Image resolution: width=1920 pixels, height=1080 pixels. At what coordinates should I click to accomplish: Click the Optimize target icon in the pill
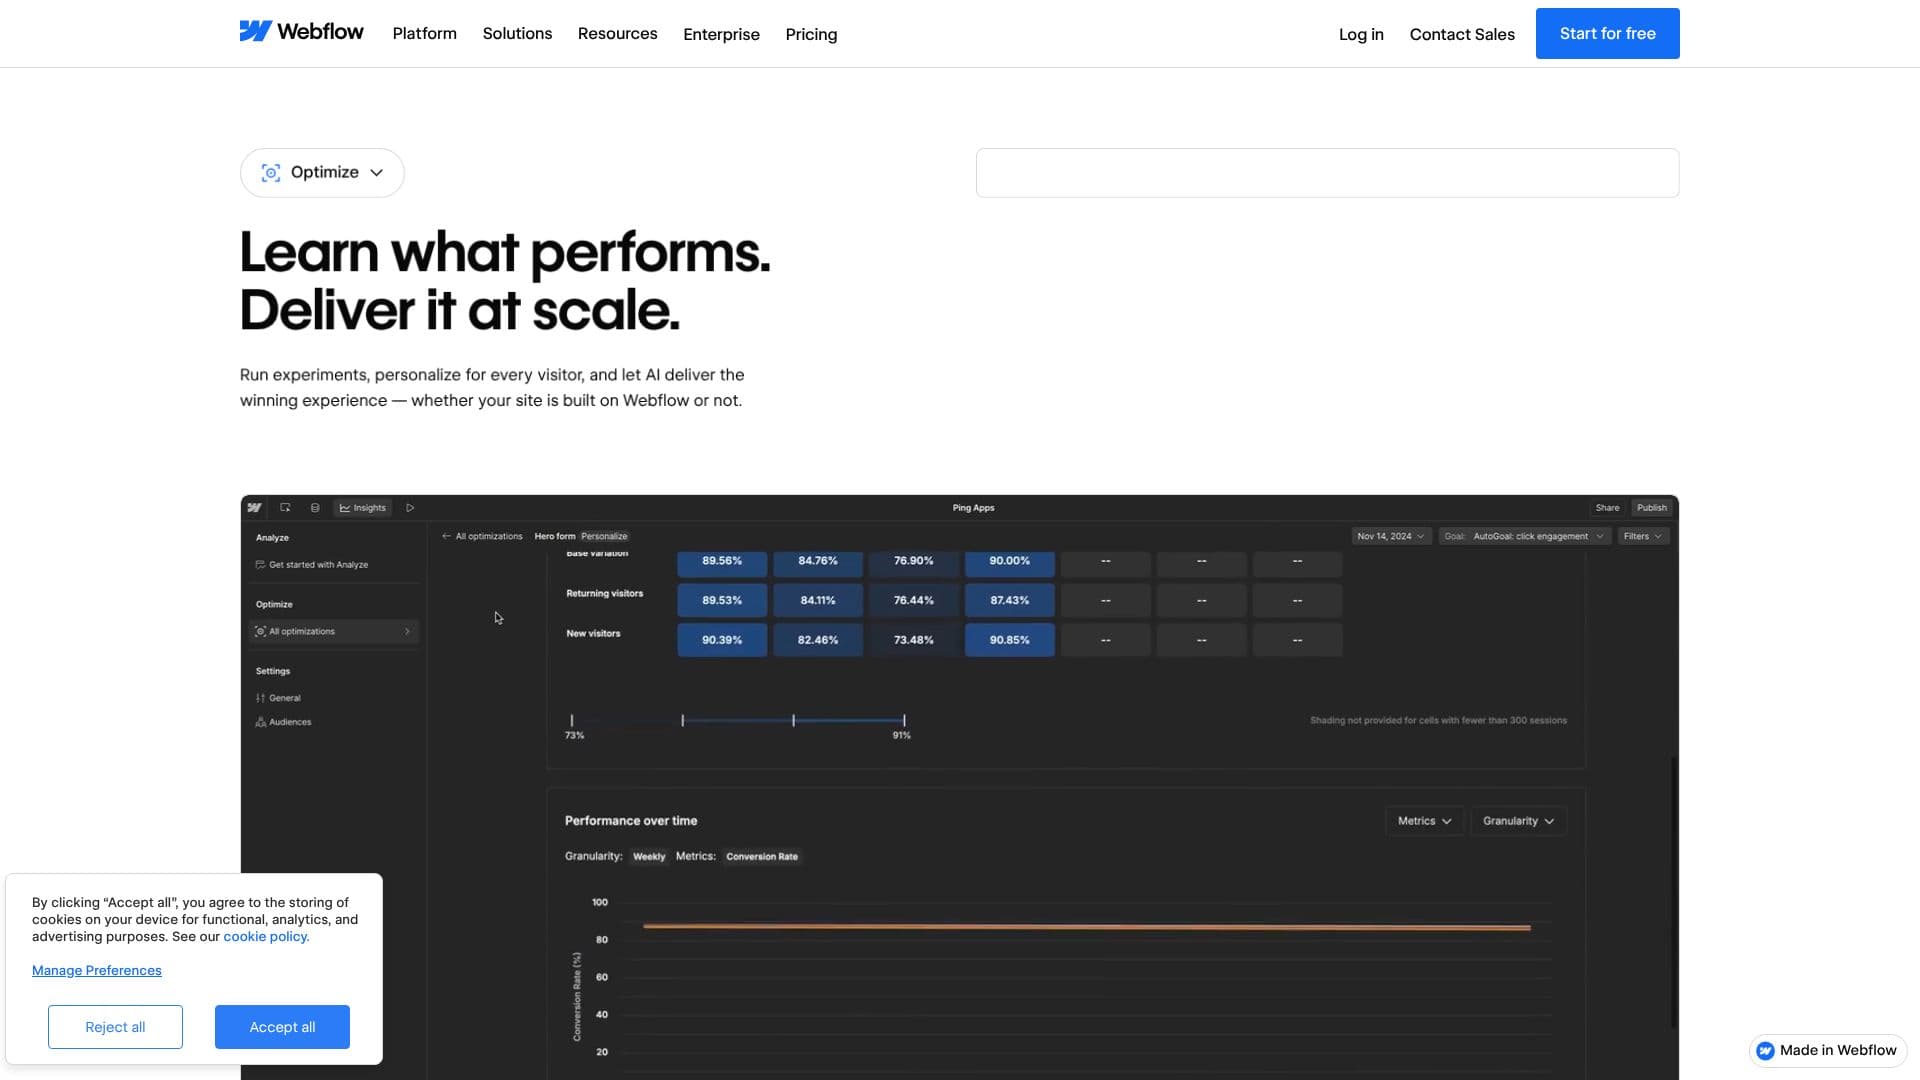pyautogui.click(x=270, y=173)
